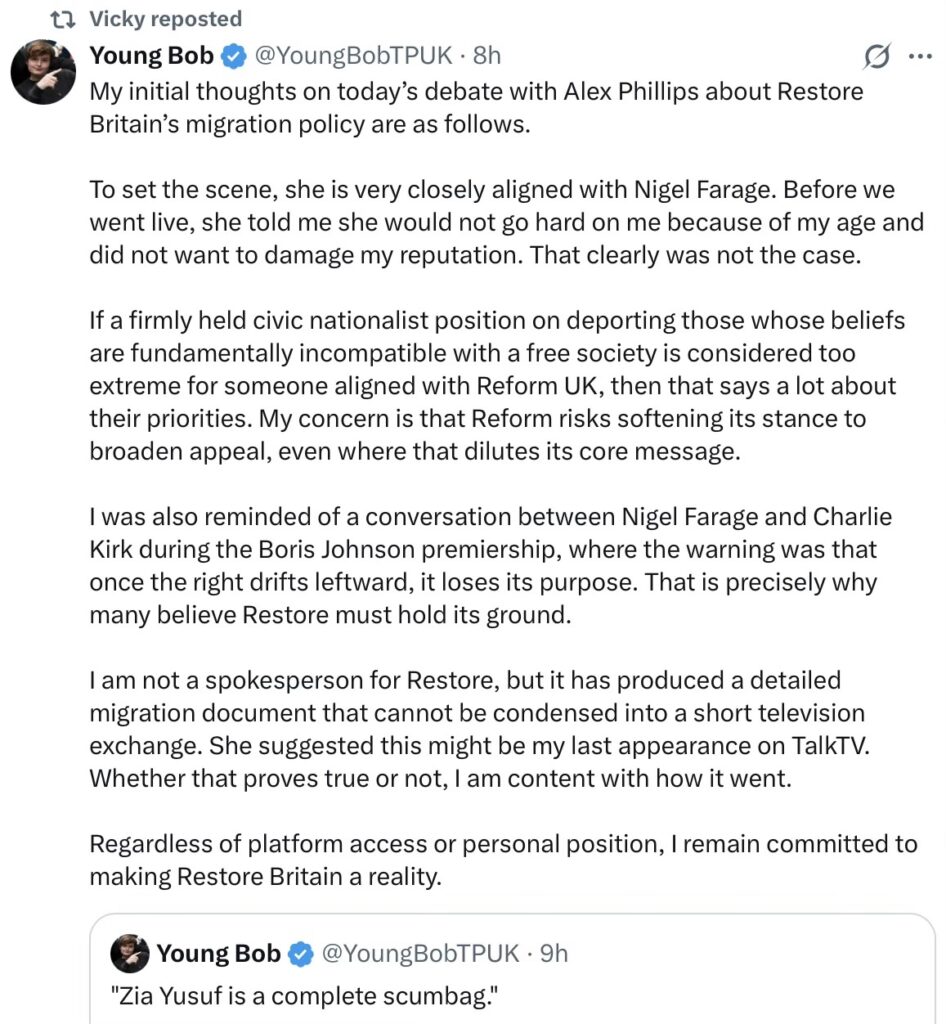
Task: Click the bold "Young Bob" name on main tweet
Action: [x=151, y=56]
